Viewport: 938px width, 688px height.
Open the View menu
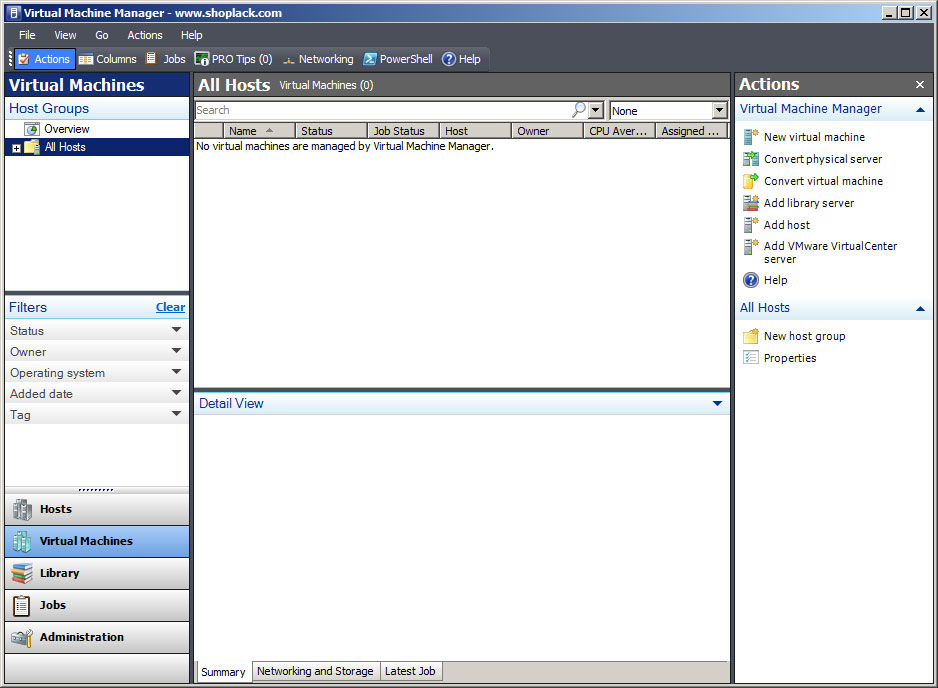tap(65, 35)
